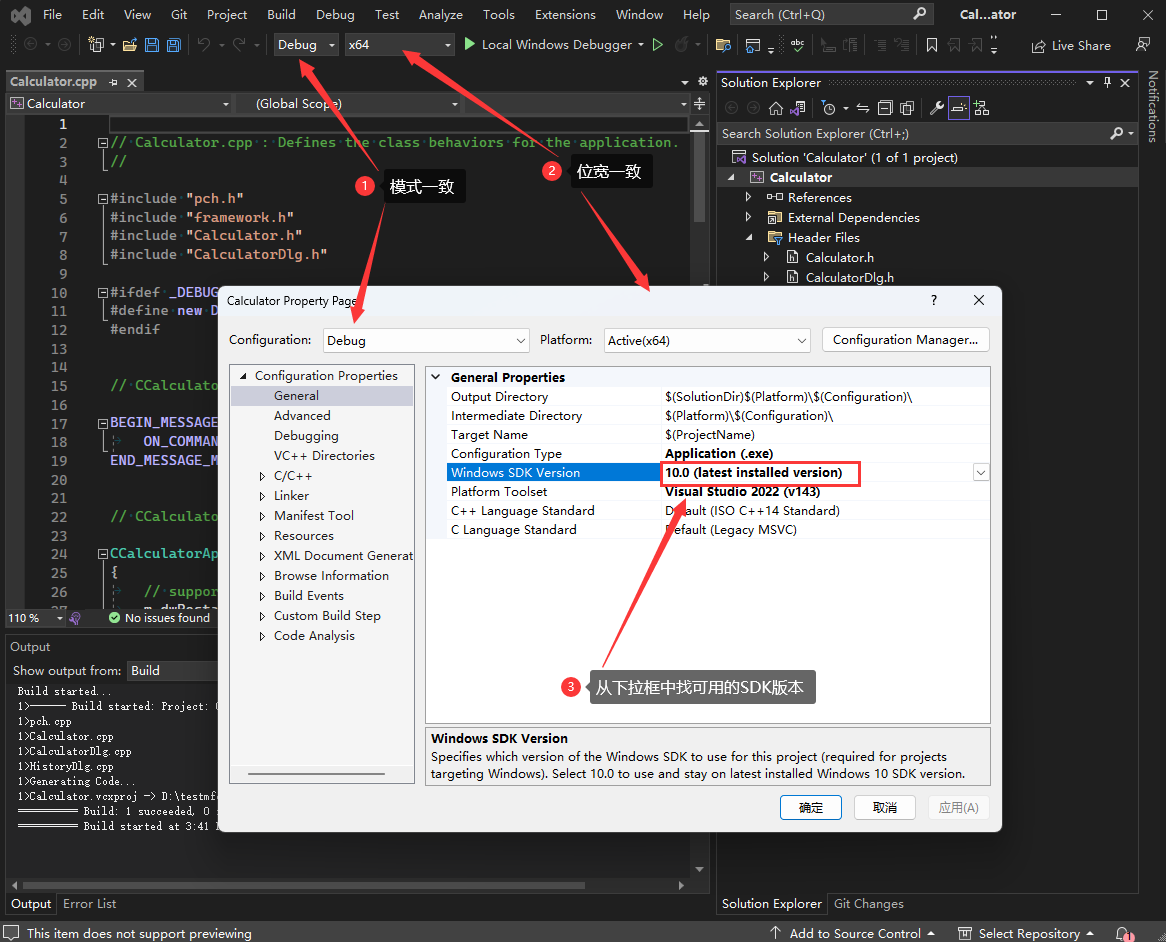Click the Find in Files folder icon

(x=723, y=45)
